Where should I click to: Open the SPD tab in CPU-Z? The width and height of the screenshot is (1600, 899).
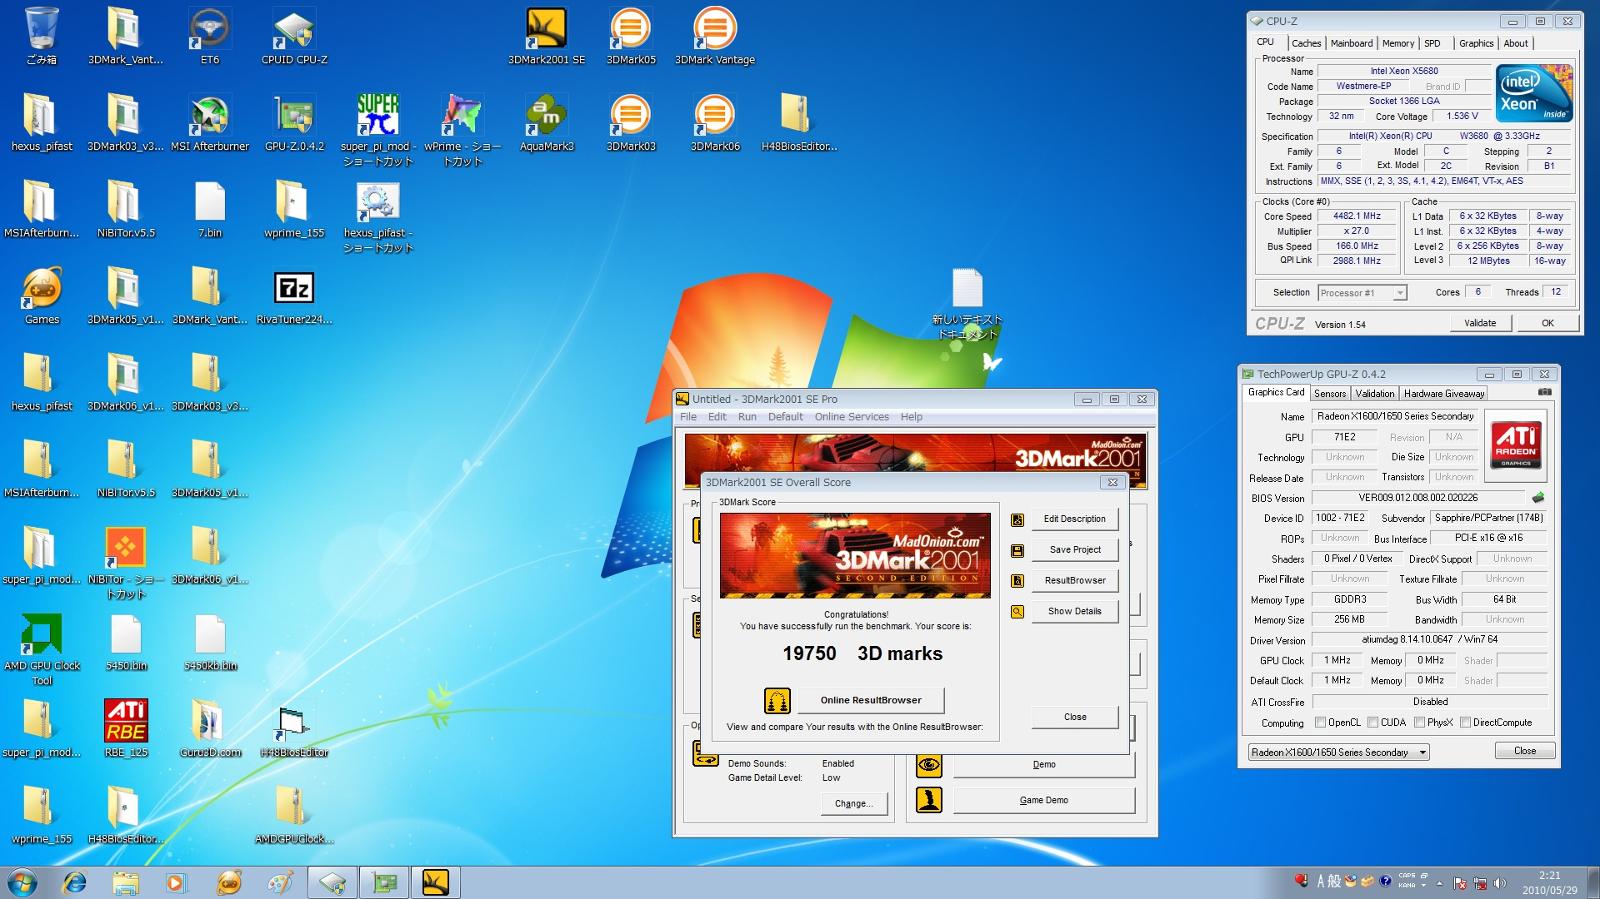click(1432, 43)
